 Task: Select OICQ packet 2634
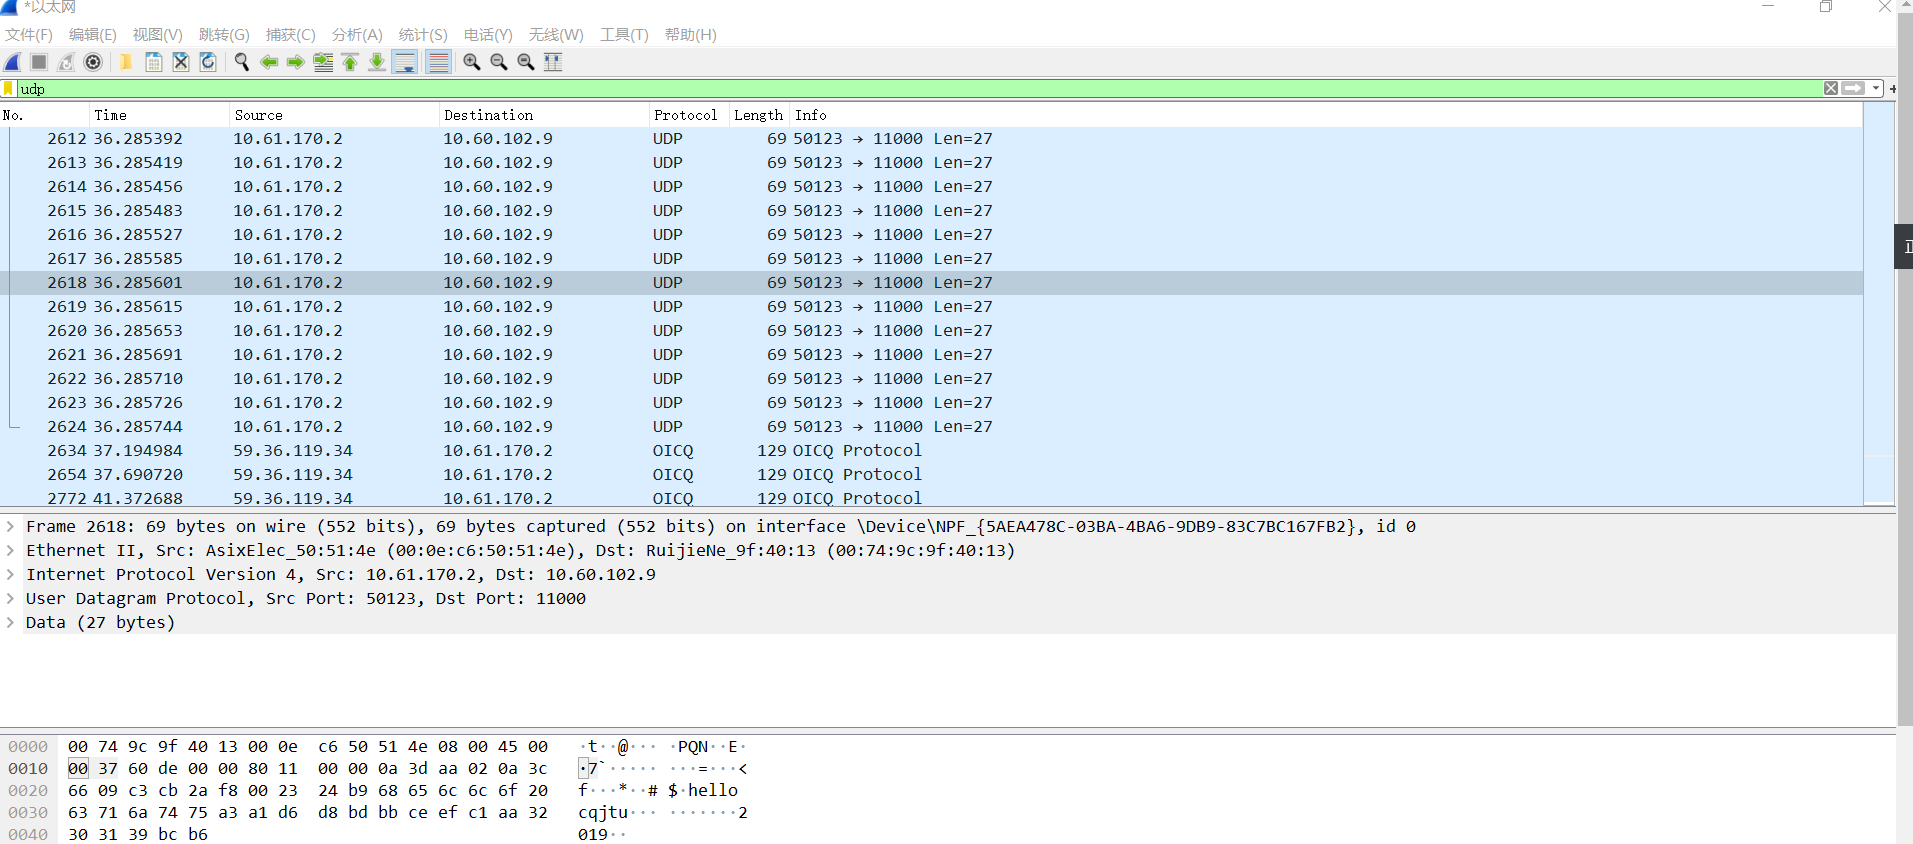click(931, 451)
